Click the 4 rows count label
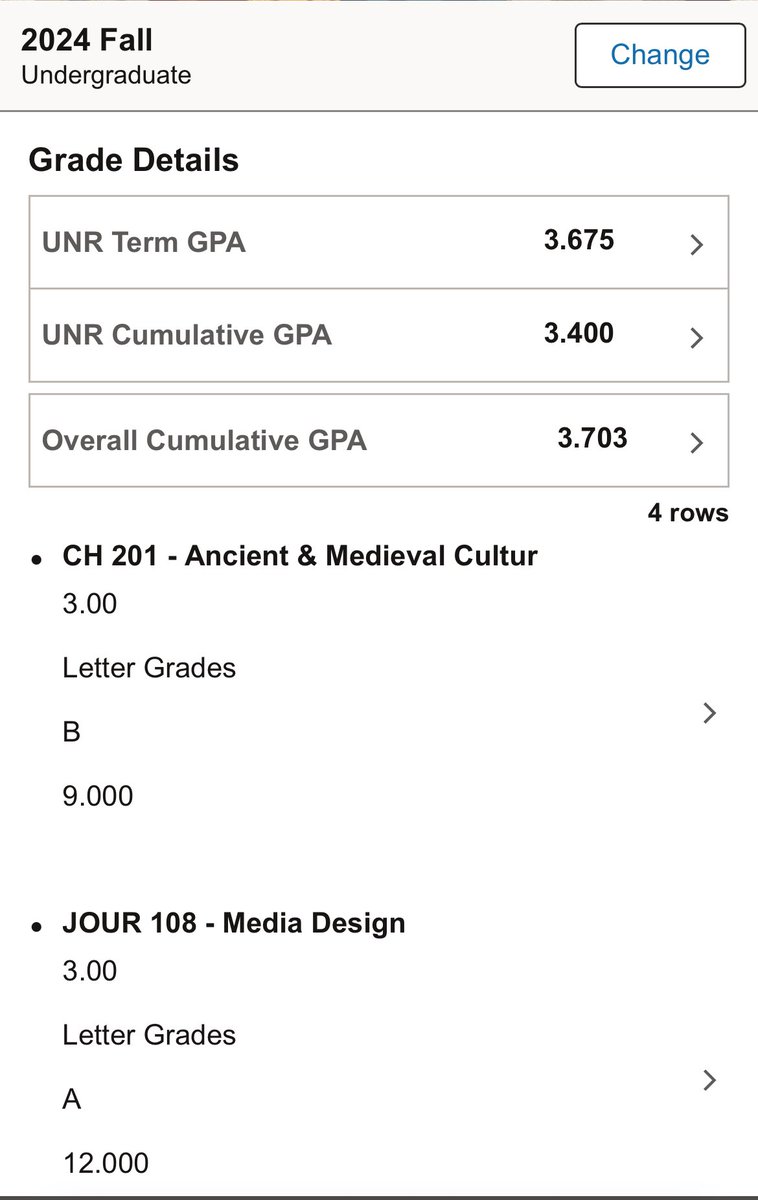 pyautogui.click(x=688, y=513)
